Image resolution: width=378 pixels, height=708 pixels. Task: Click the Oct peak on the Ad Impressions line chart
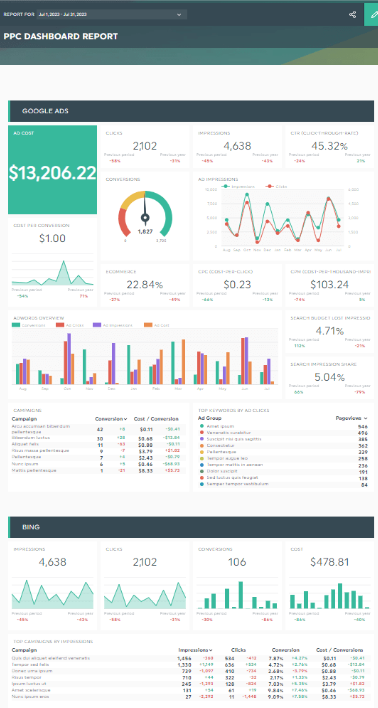click(247, 195)
